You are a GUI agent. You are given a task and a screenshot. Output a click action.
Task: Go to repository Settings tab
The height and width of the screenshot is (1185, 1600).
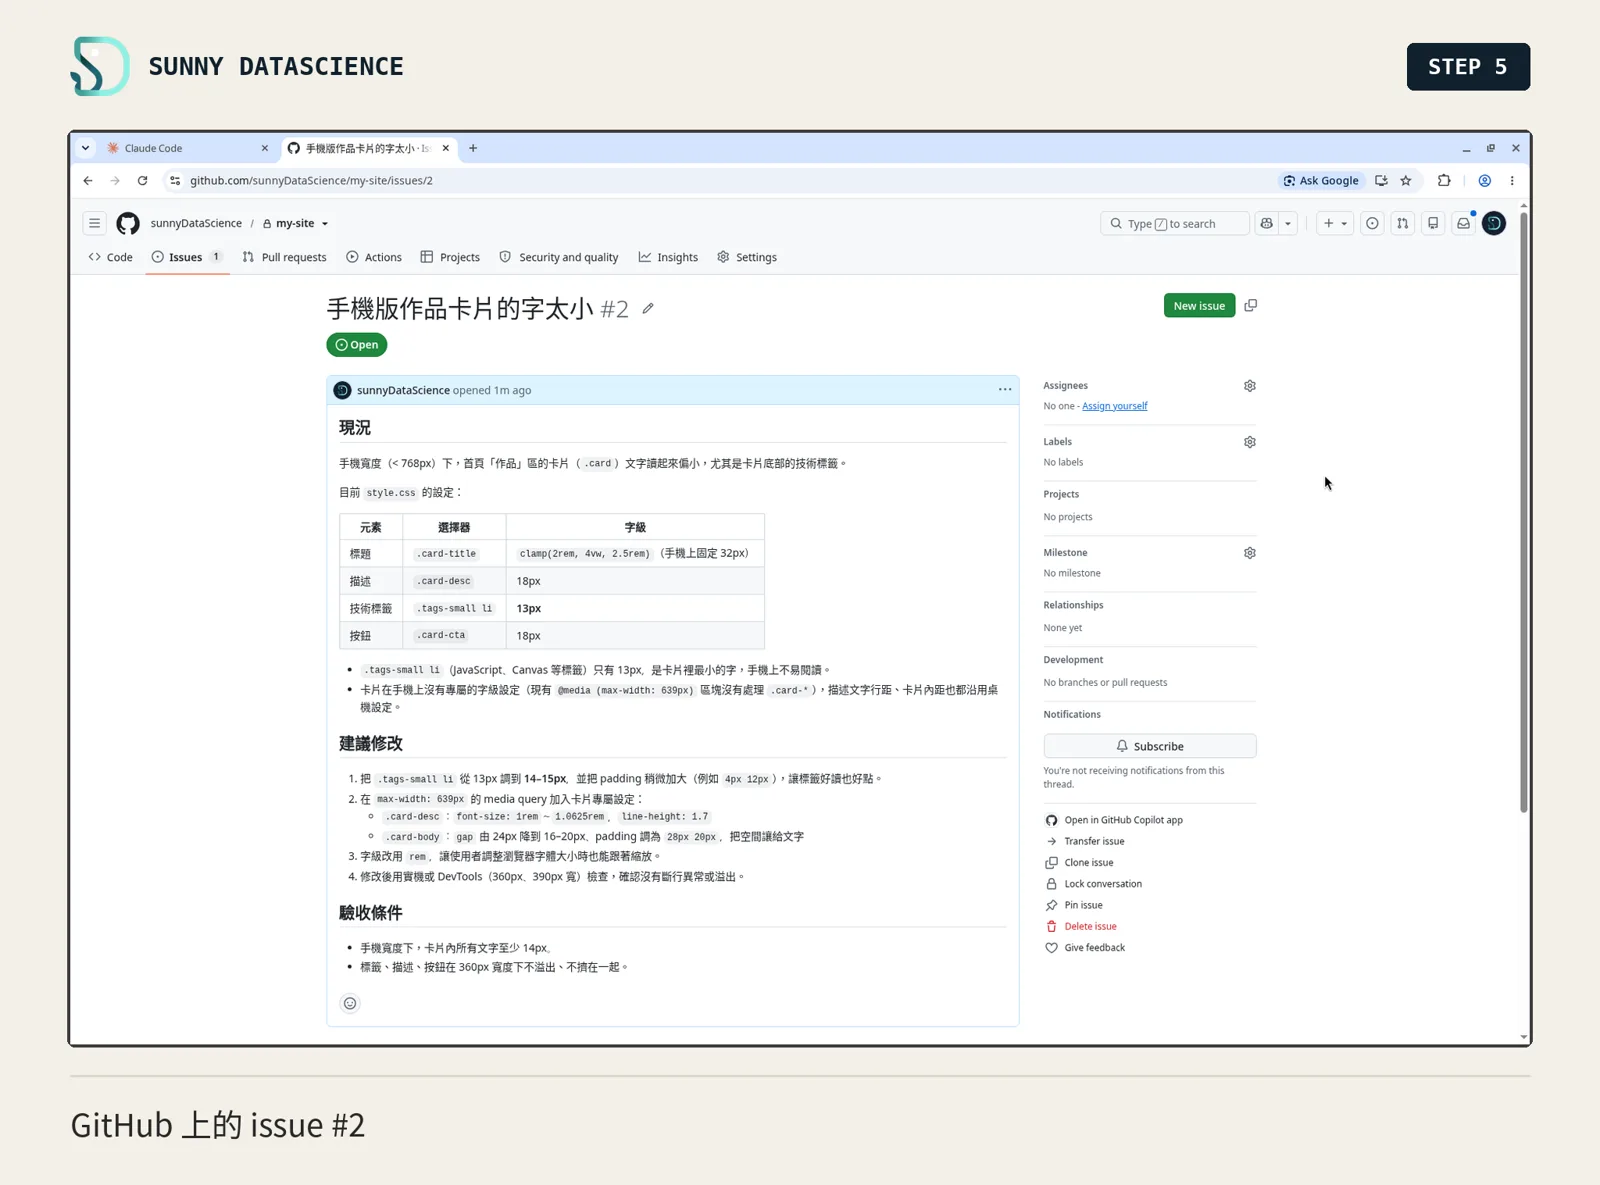click(747, 258)
